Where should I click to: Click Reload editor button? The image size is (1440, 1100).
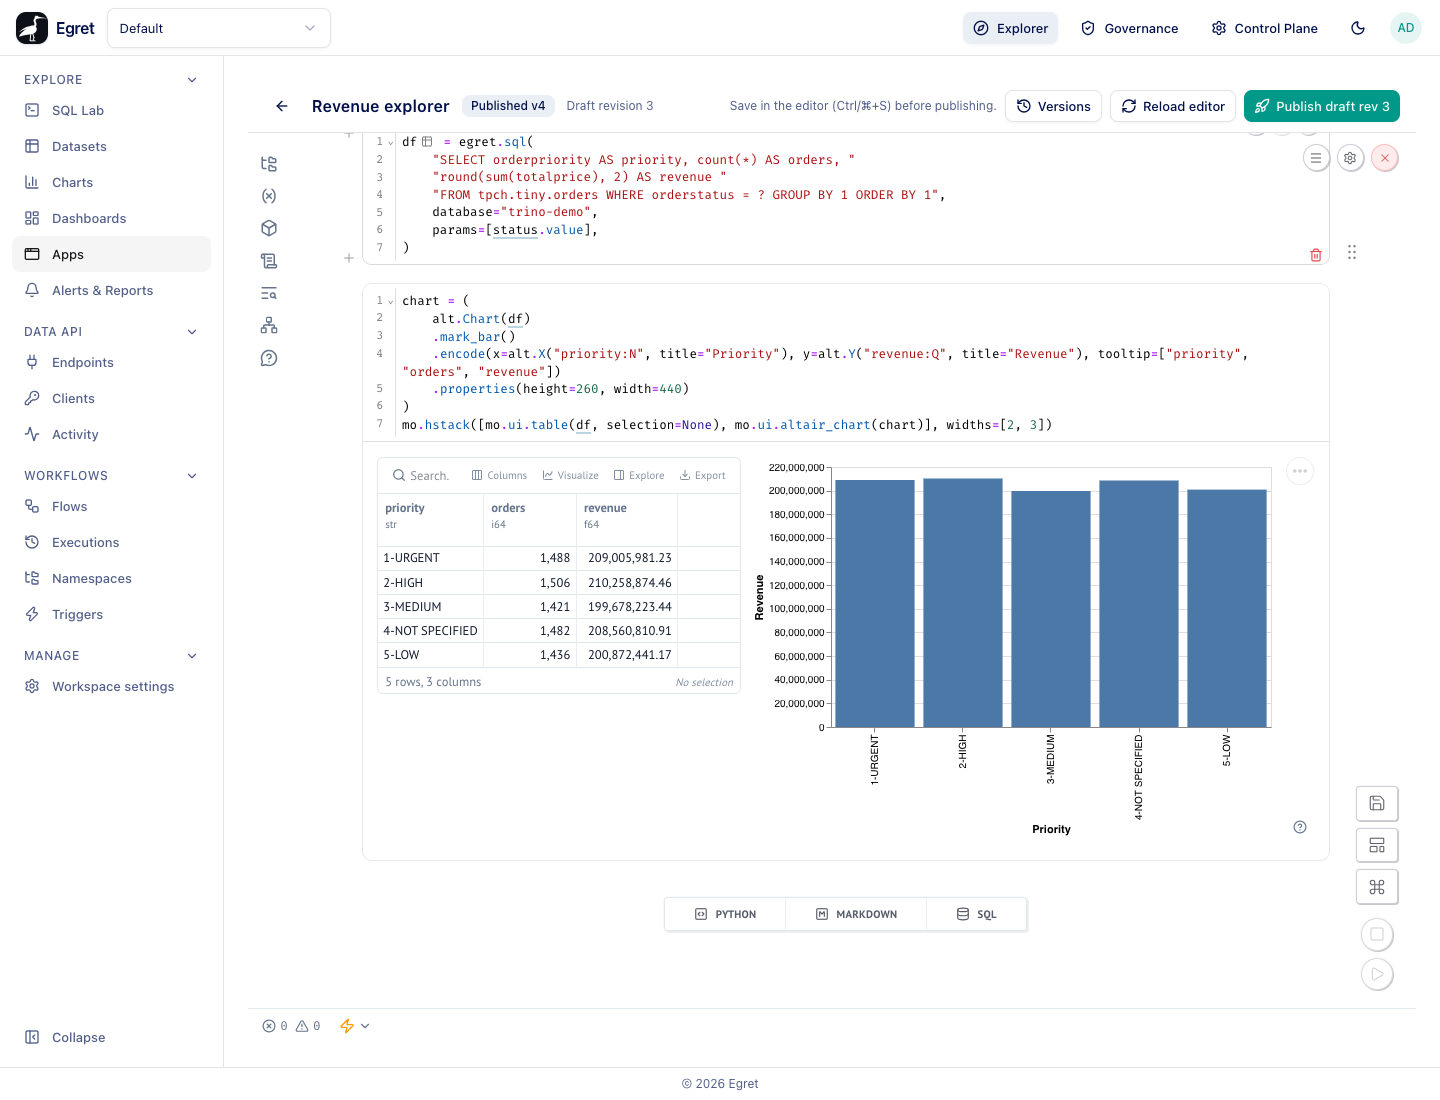pyautogui.click(x=1173, y=106)
